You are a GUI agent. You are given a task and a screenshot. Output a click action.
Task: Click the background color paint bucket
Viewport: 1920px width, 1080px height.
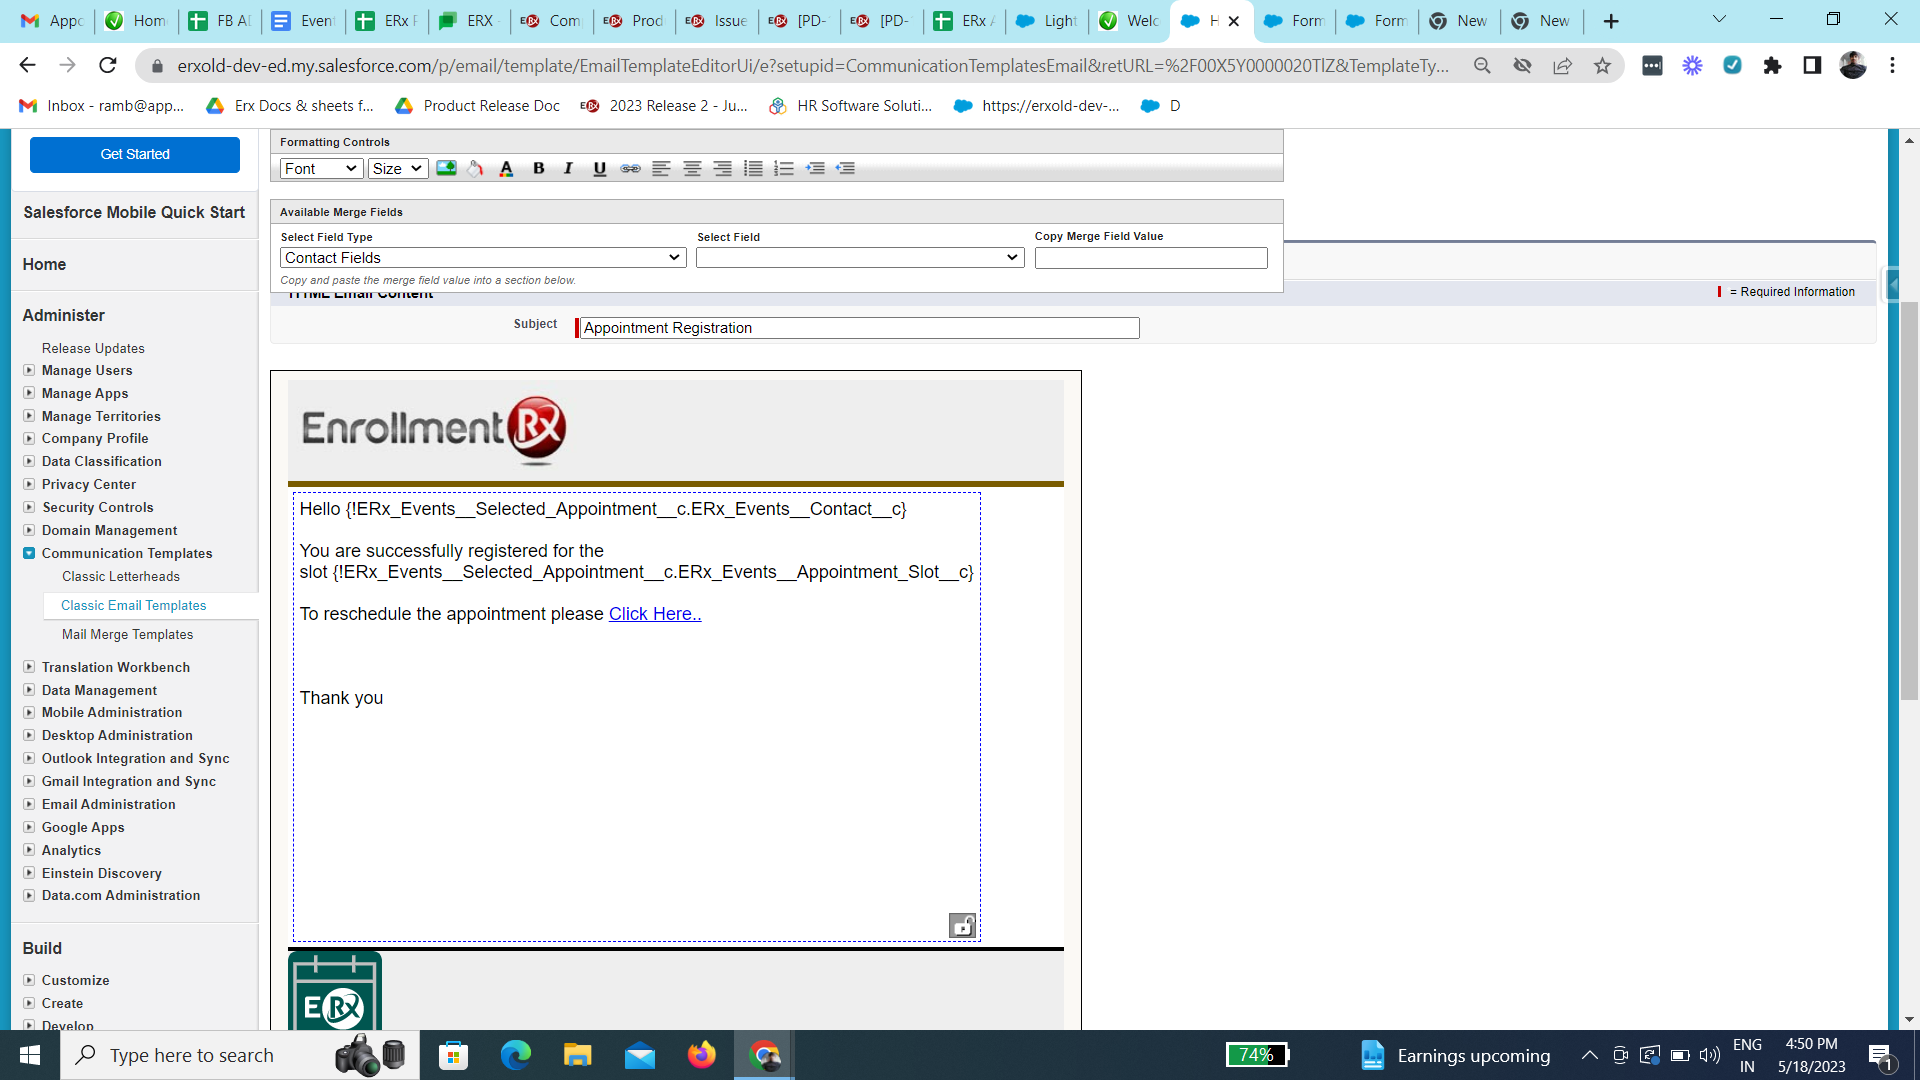pyautogui.click(x=476, y=168)
